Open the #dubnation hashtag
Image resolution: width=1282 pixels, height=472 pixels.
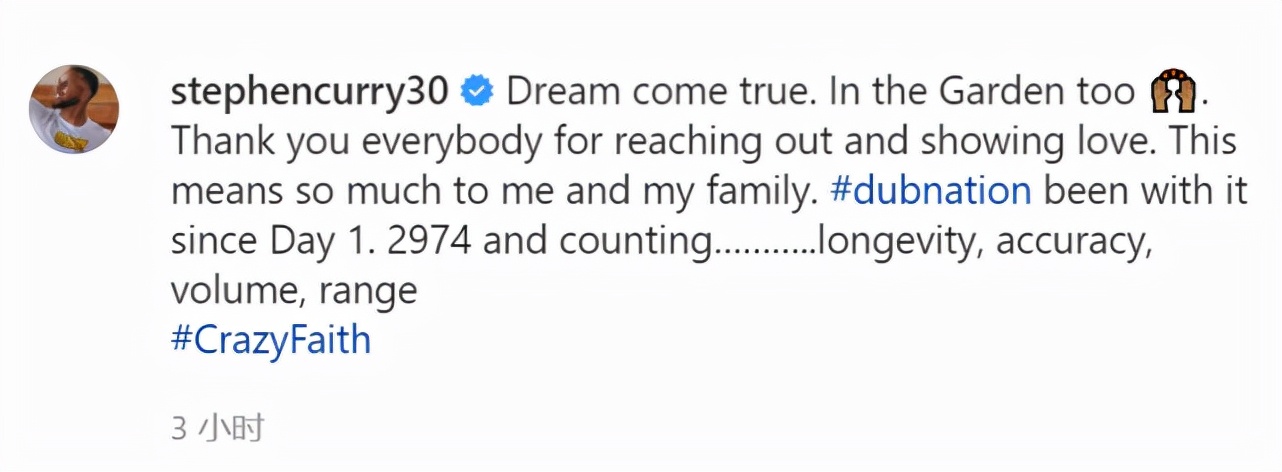point(930,191)
